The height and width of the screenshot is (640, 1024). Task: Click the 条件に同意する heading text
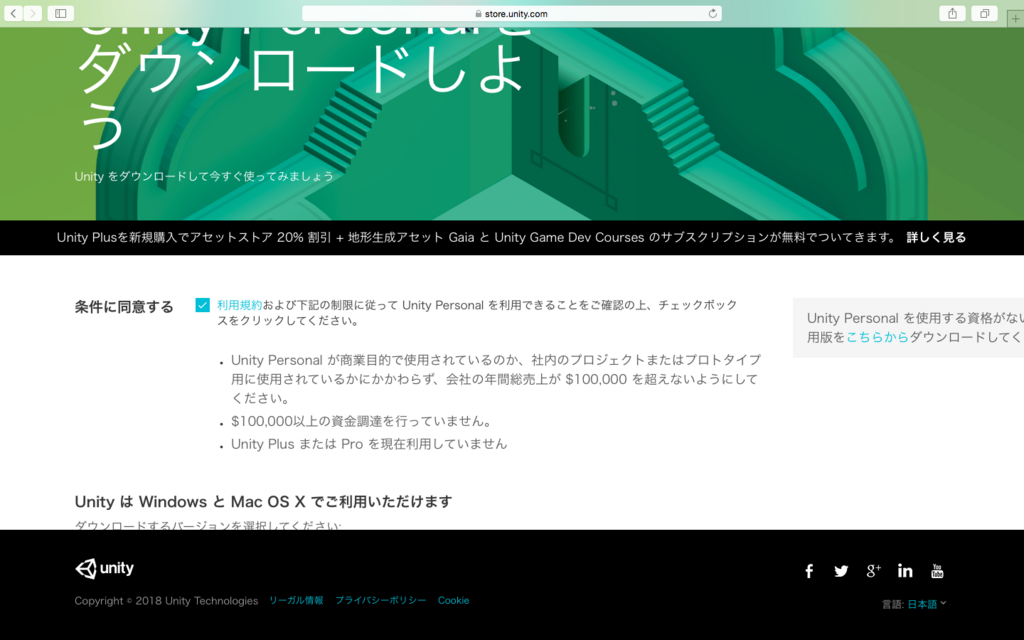[x=124, y=306]
